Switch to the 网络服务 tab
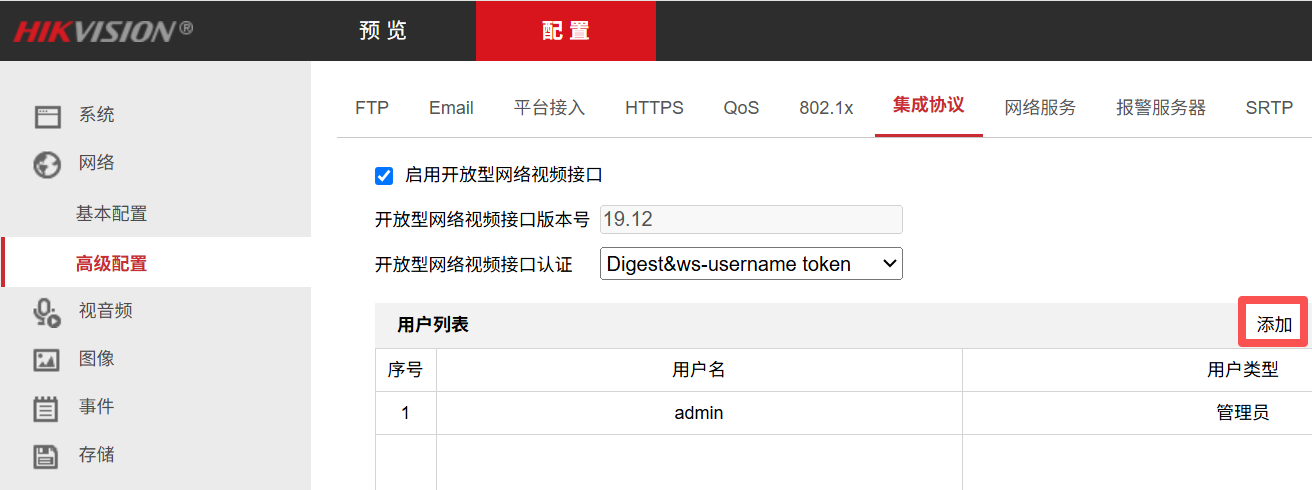The height and width of the screenshot is (490, 1312). [x=1040, y=108]
